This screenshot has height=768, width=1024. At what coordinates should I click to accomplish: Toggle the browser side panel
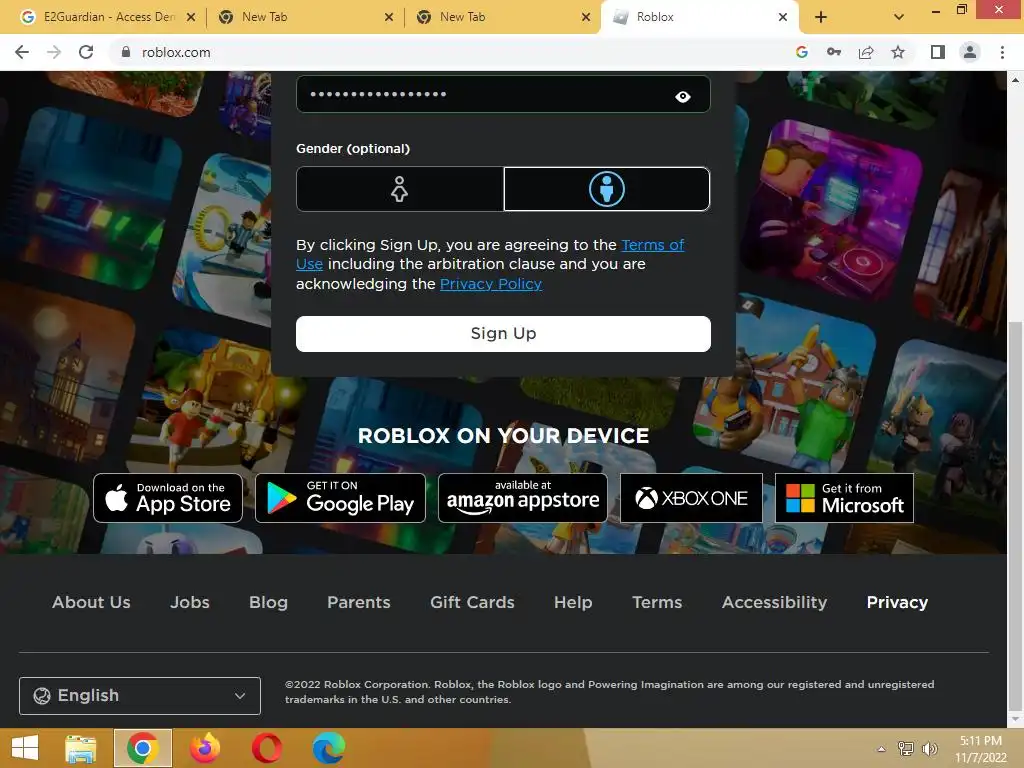coord(938,52)
